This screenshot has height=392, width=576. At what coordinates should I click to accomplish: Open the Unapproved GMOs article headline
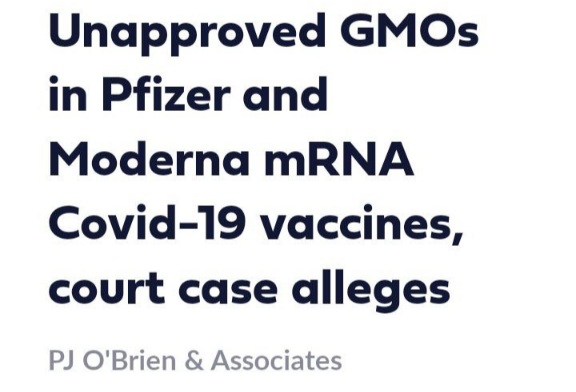(x=263, y=159)
